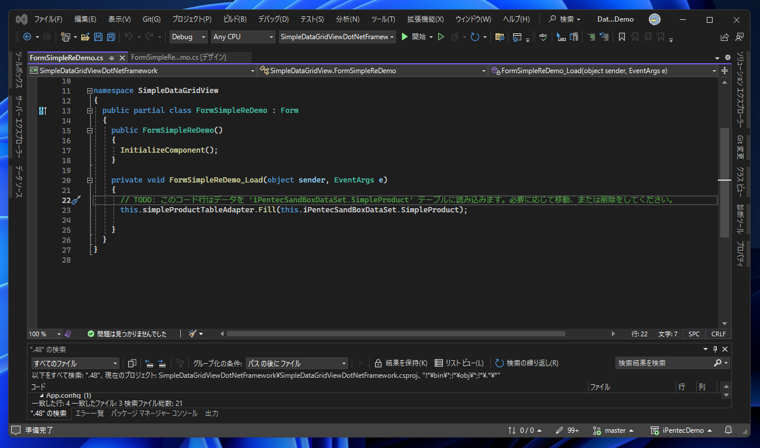
Task: Click the New Project toolbar icon
Action: (65, 37)
